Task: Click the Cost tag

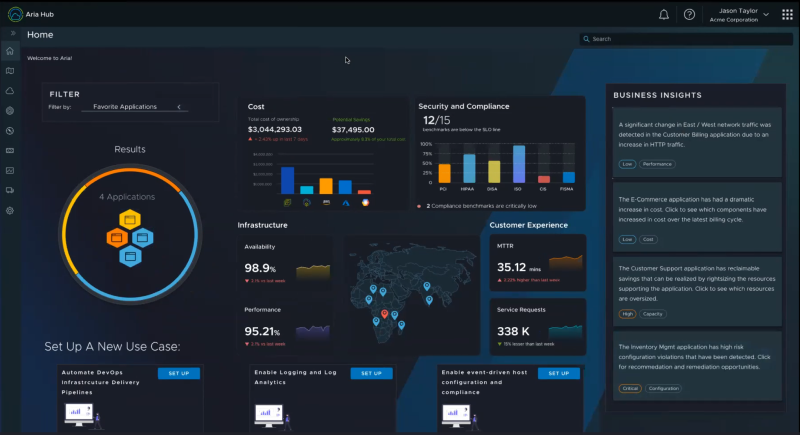Action: point(648,239)
